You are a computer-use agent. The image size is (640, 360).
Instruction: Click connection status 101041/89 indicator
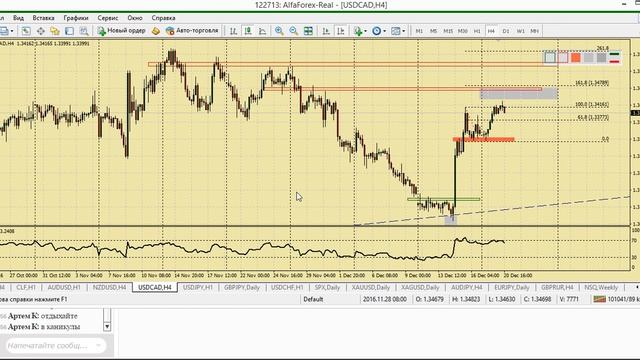click(616, 299)
